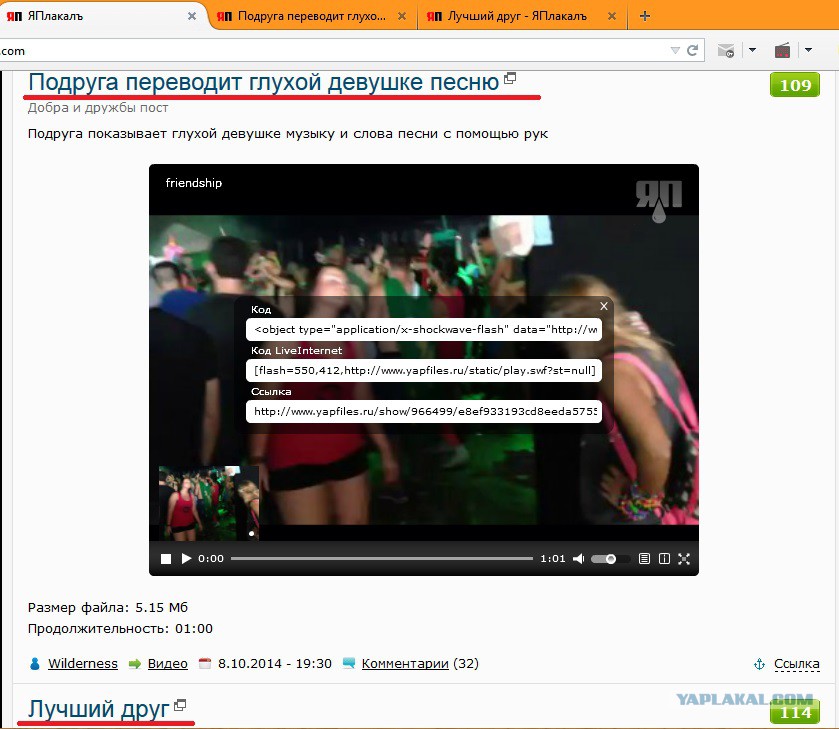Seek on the video progress bar
The width and height of the screenshot is (839, 729).
[x=382, y=559]
